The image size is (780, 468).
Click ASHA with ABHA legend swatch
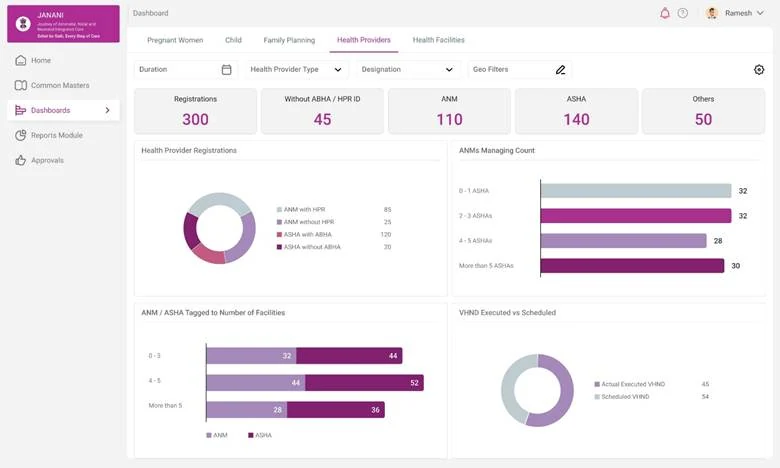279,234
